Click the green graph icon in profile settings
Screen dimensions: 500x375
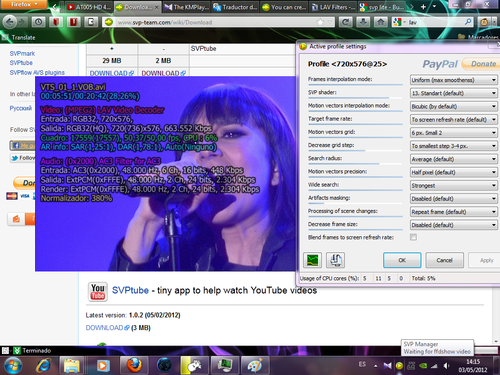[x=313, y=260]
